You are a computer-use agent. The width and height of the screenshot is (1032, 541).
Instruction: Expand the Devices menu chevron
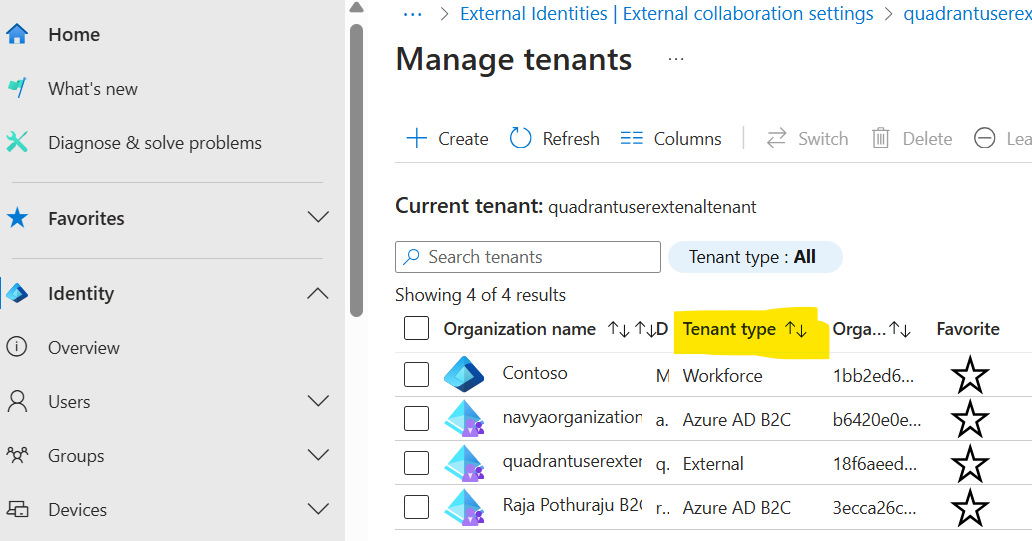click(319, 509)
